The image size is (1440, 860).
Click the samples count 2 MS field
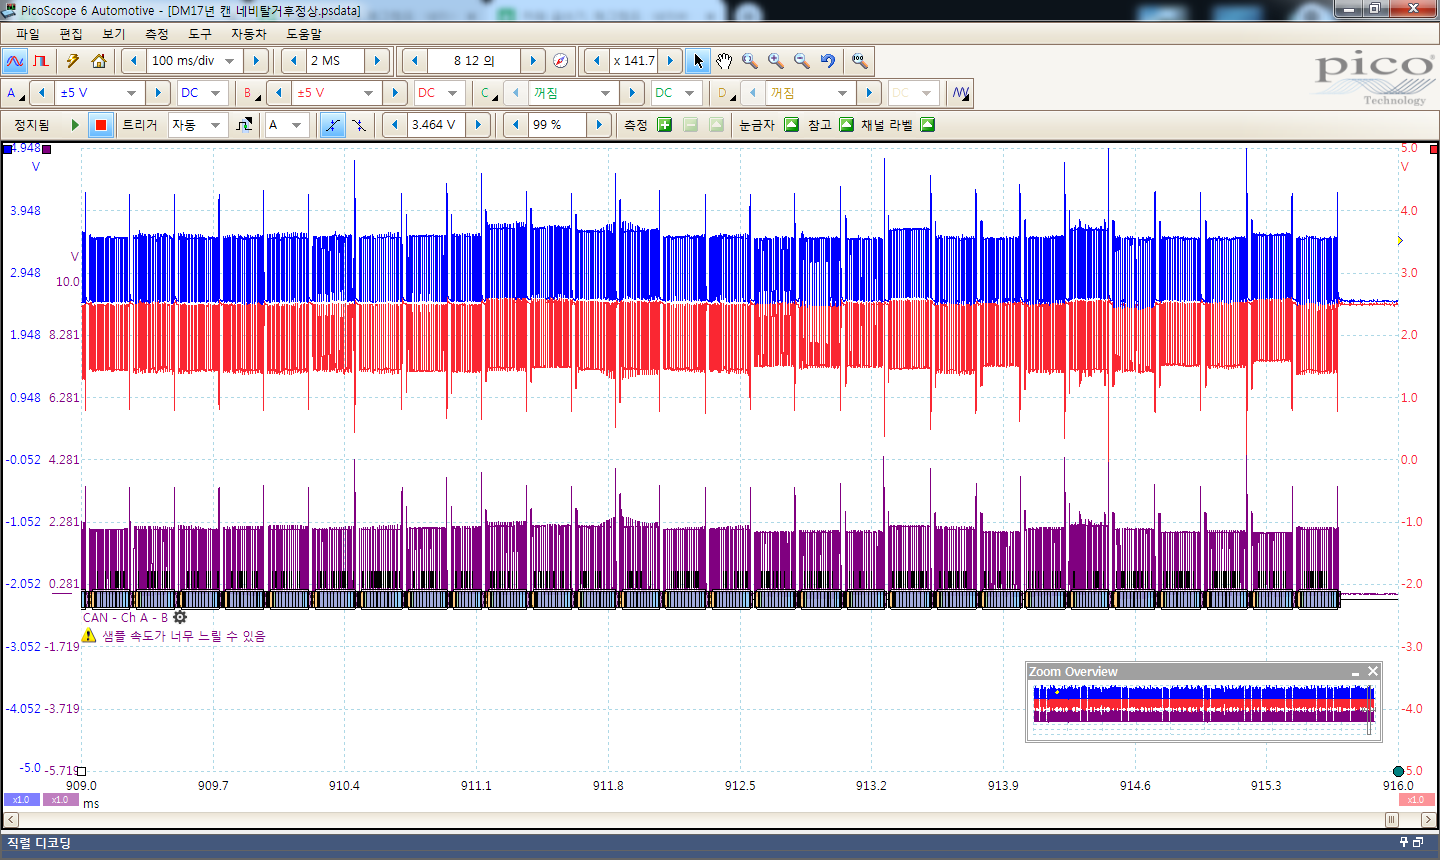(x=335, y=61)
